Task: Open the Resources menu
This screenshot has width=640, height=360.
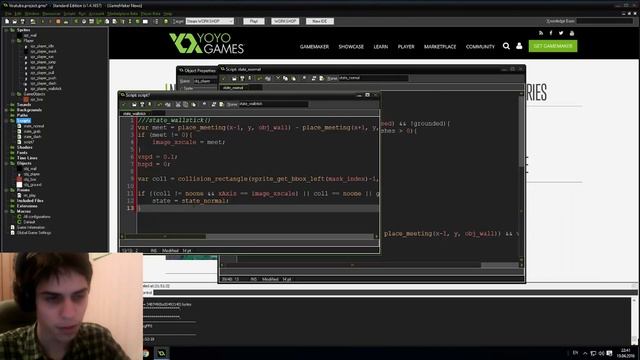Action: 51,14
